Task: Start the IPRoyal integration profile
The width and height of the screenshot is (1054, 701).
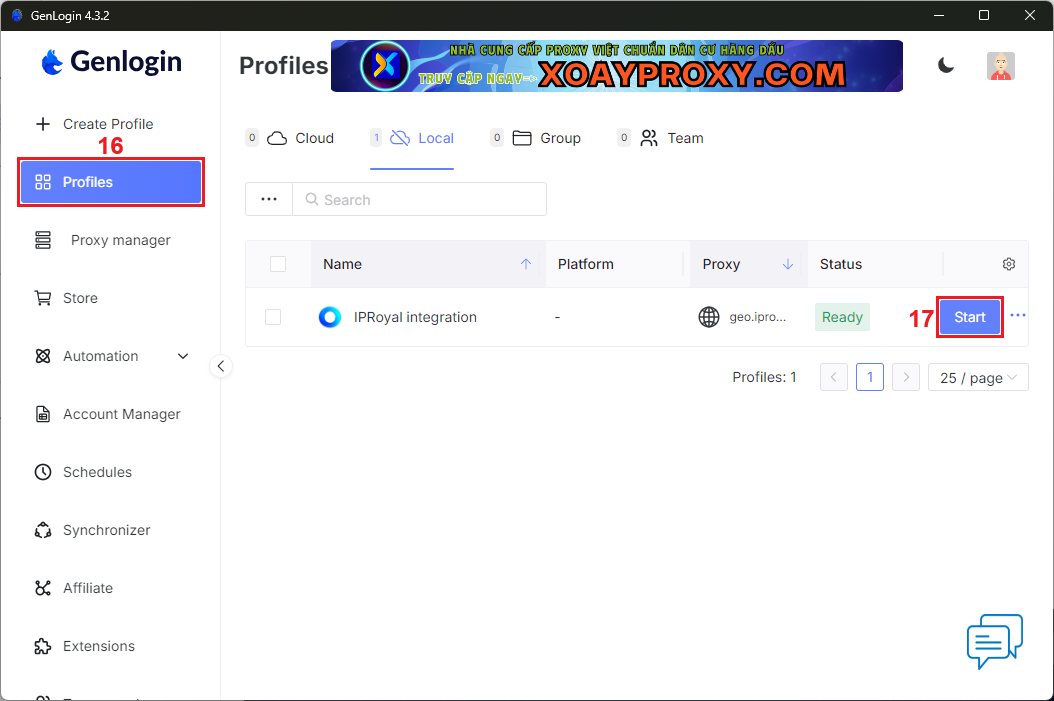Action: point(969,317)
